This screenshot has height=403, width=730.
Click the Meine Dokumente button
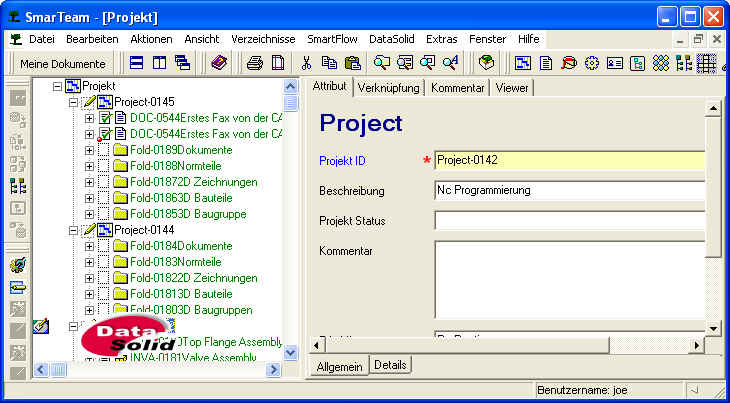click(x=63, y=64)
